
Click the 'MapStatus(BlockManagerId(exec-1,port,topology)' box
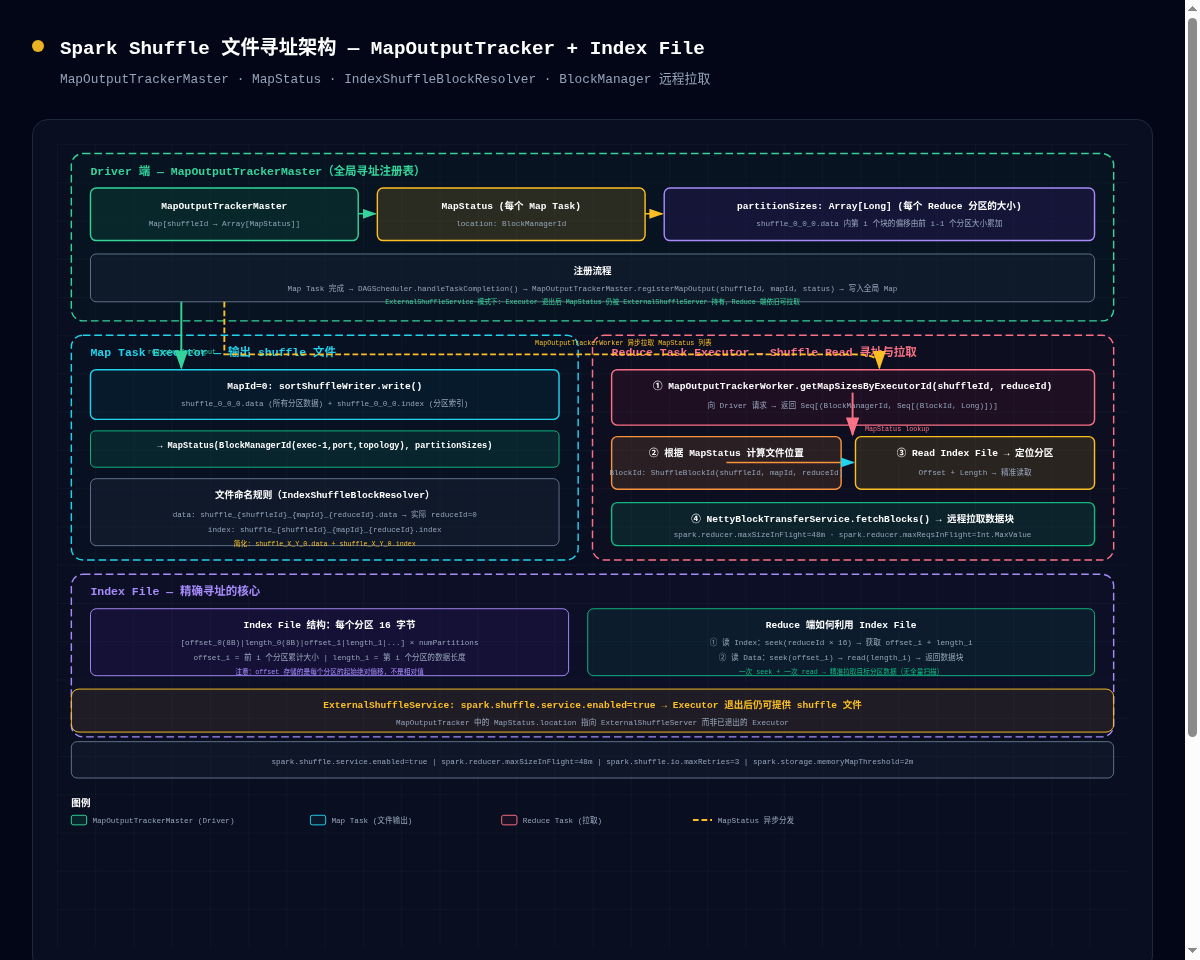click(x=324, y=449)
